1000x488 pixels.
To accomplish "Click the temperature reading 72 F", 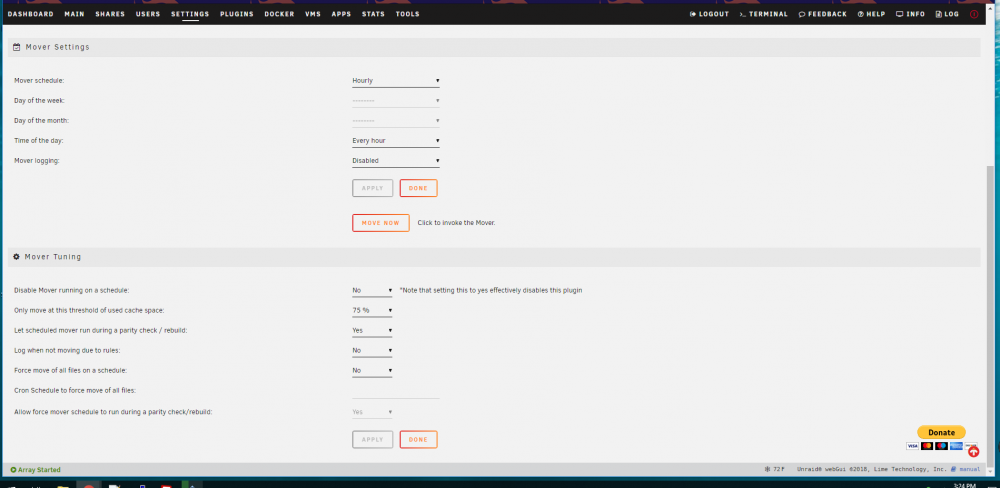I will 774,470.
